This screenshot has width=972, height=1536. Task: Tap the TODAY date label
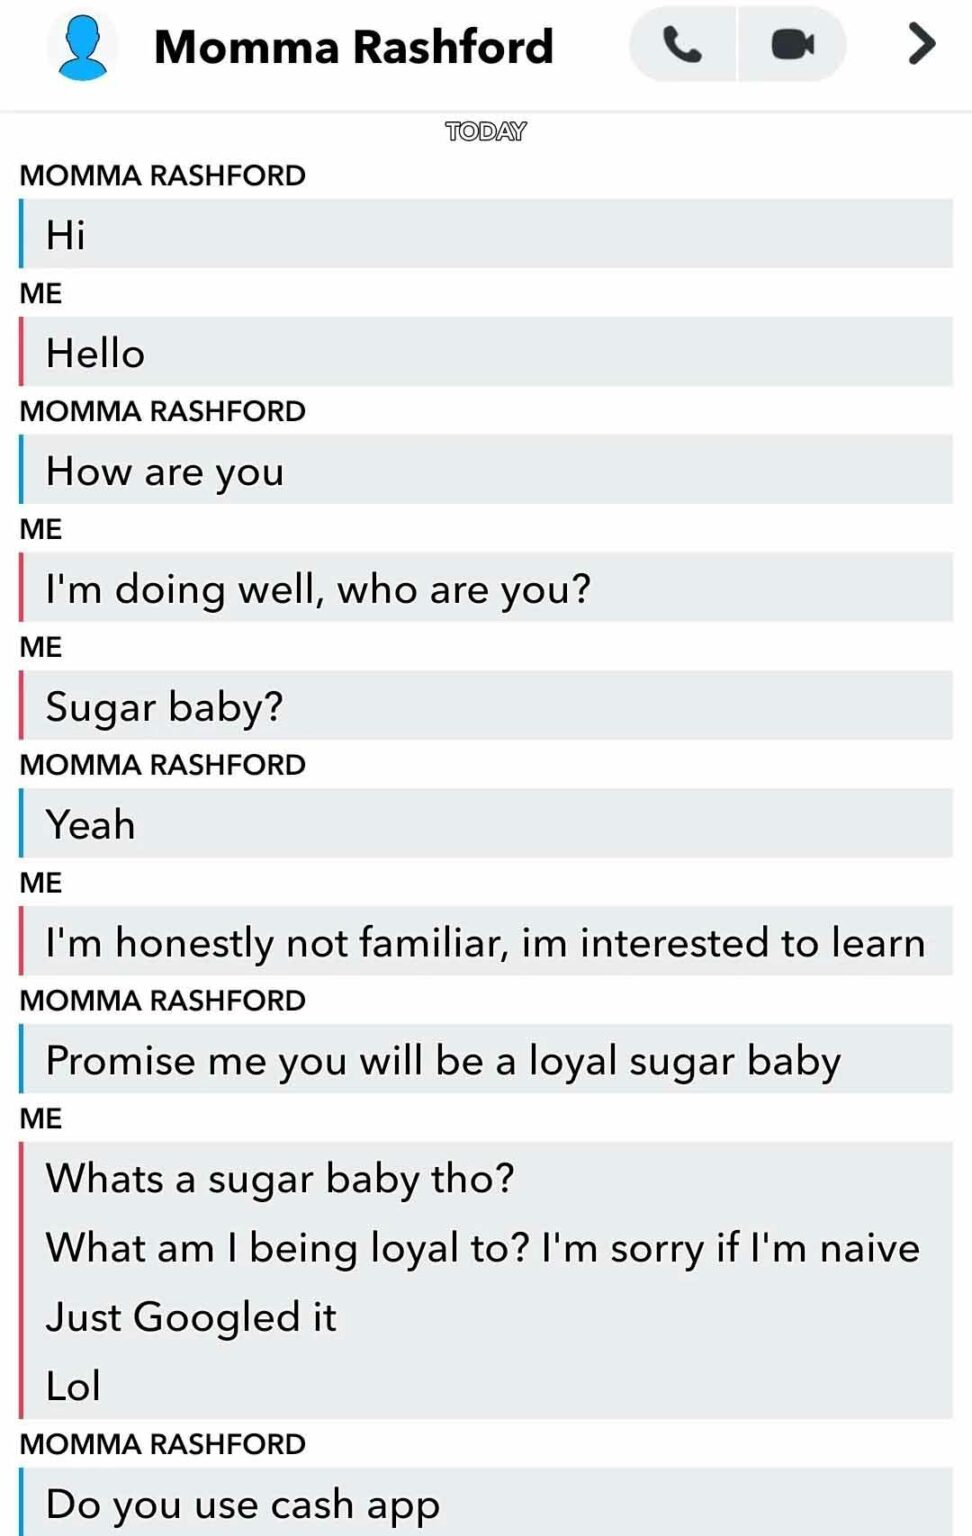click(485, 132)
